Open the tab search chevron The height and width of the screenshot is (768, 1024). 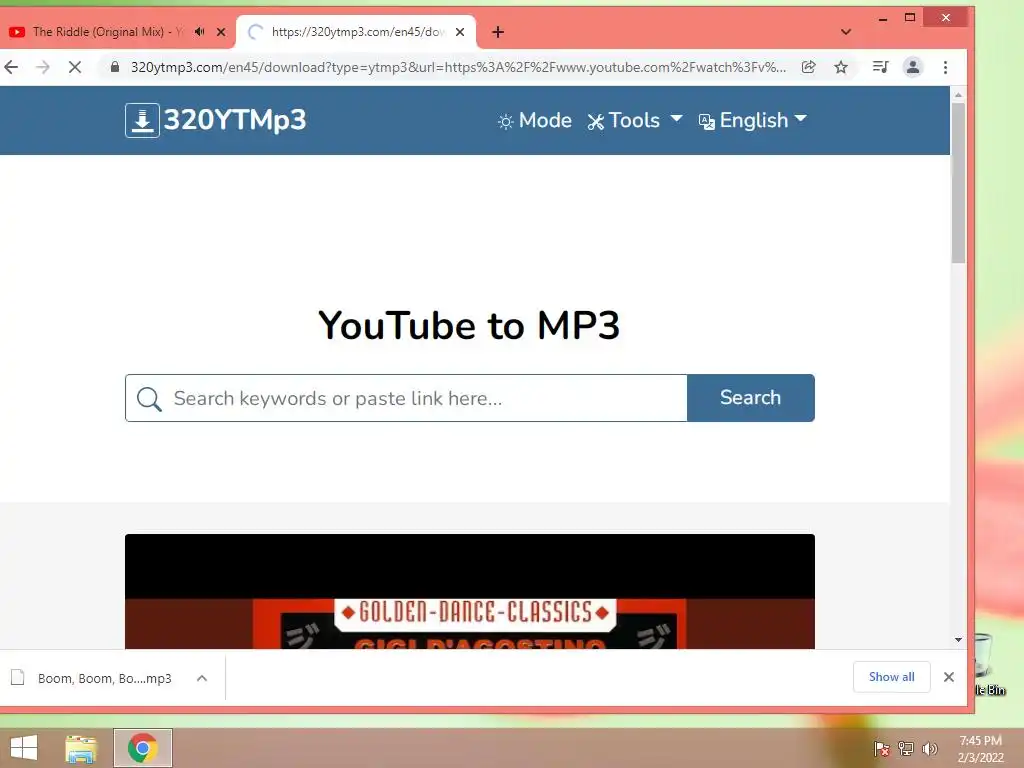point(846,32)
